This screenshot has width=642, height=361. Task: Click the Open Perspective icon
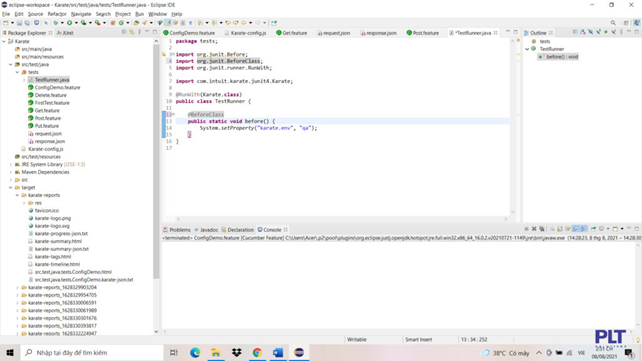pyautogui.click(x=626, y=23)
